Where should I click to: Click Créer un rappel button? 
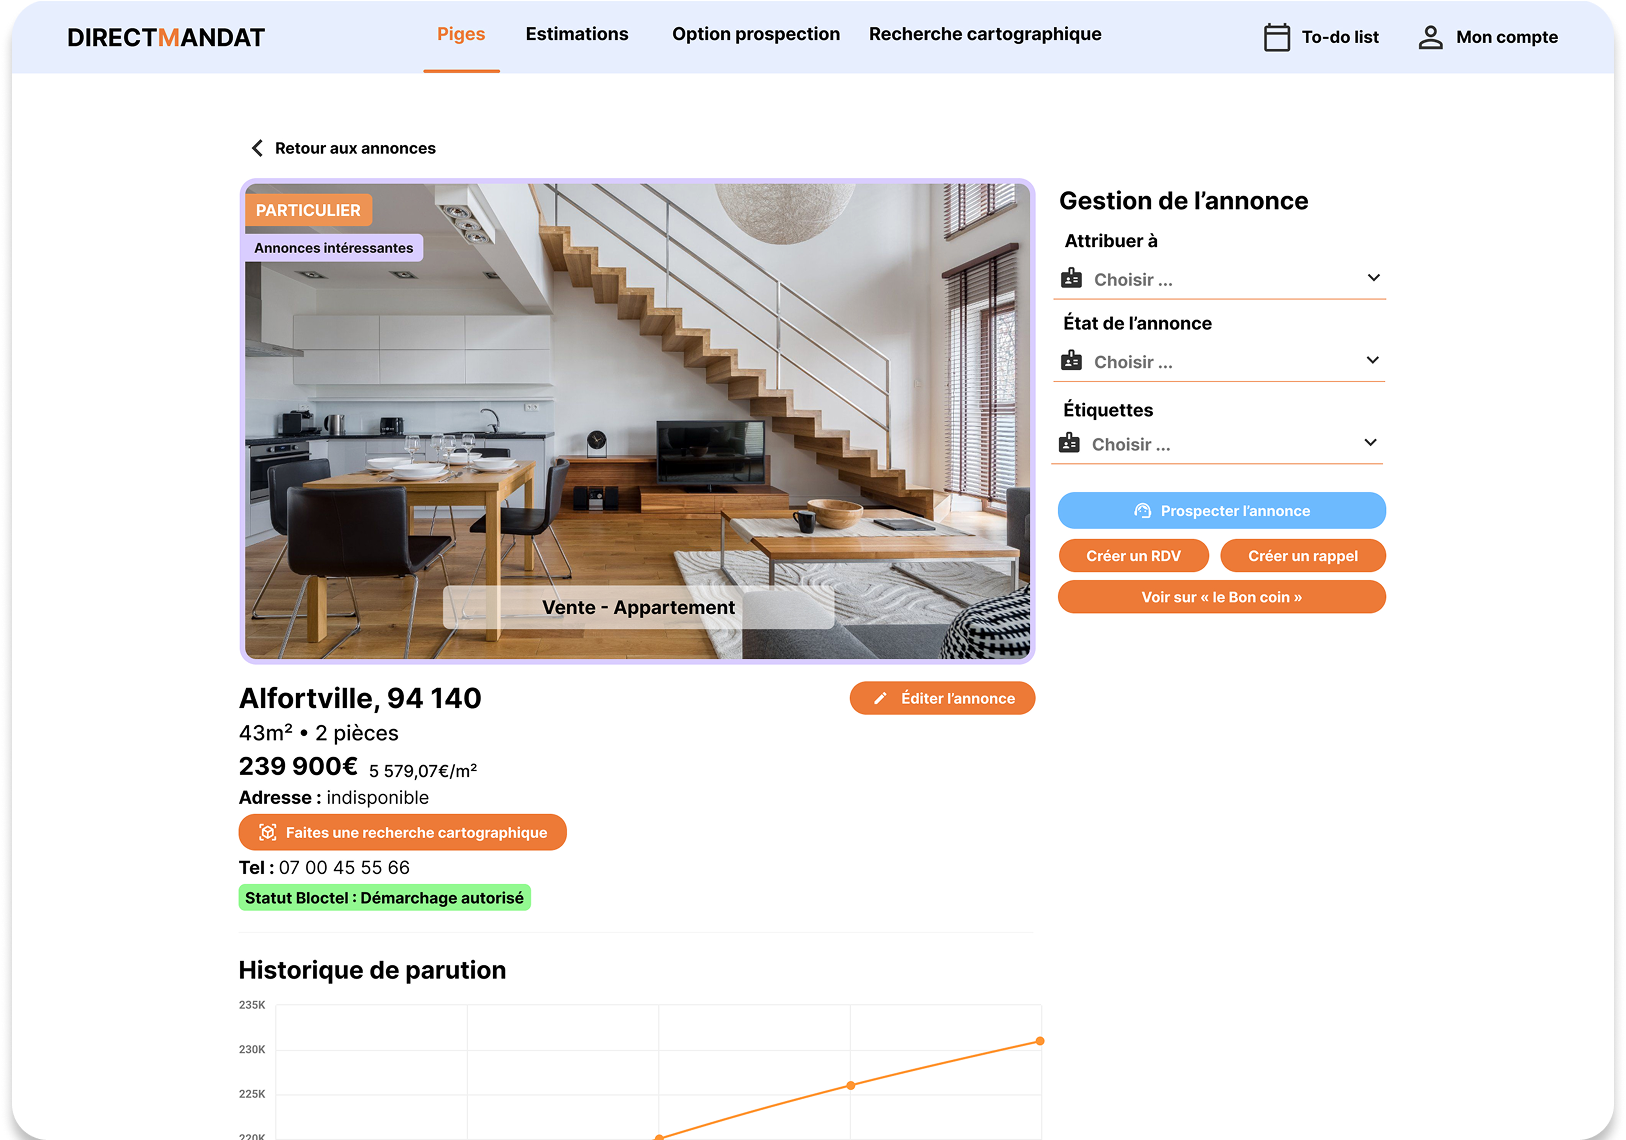click(x=1303, y=556)
